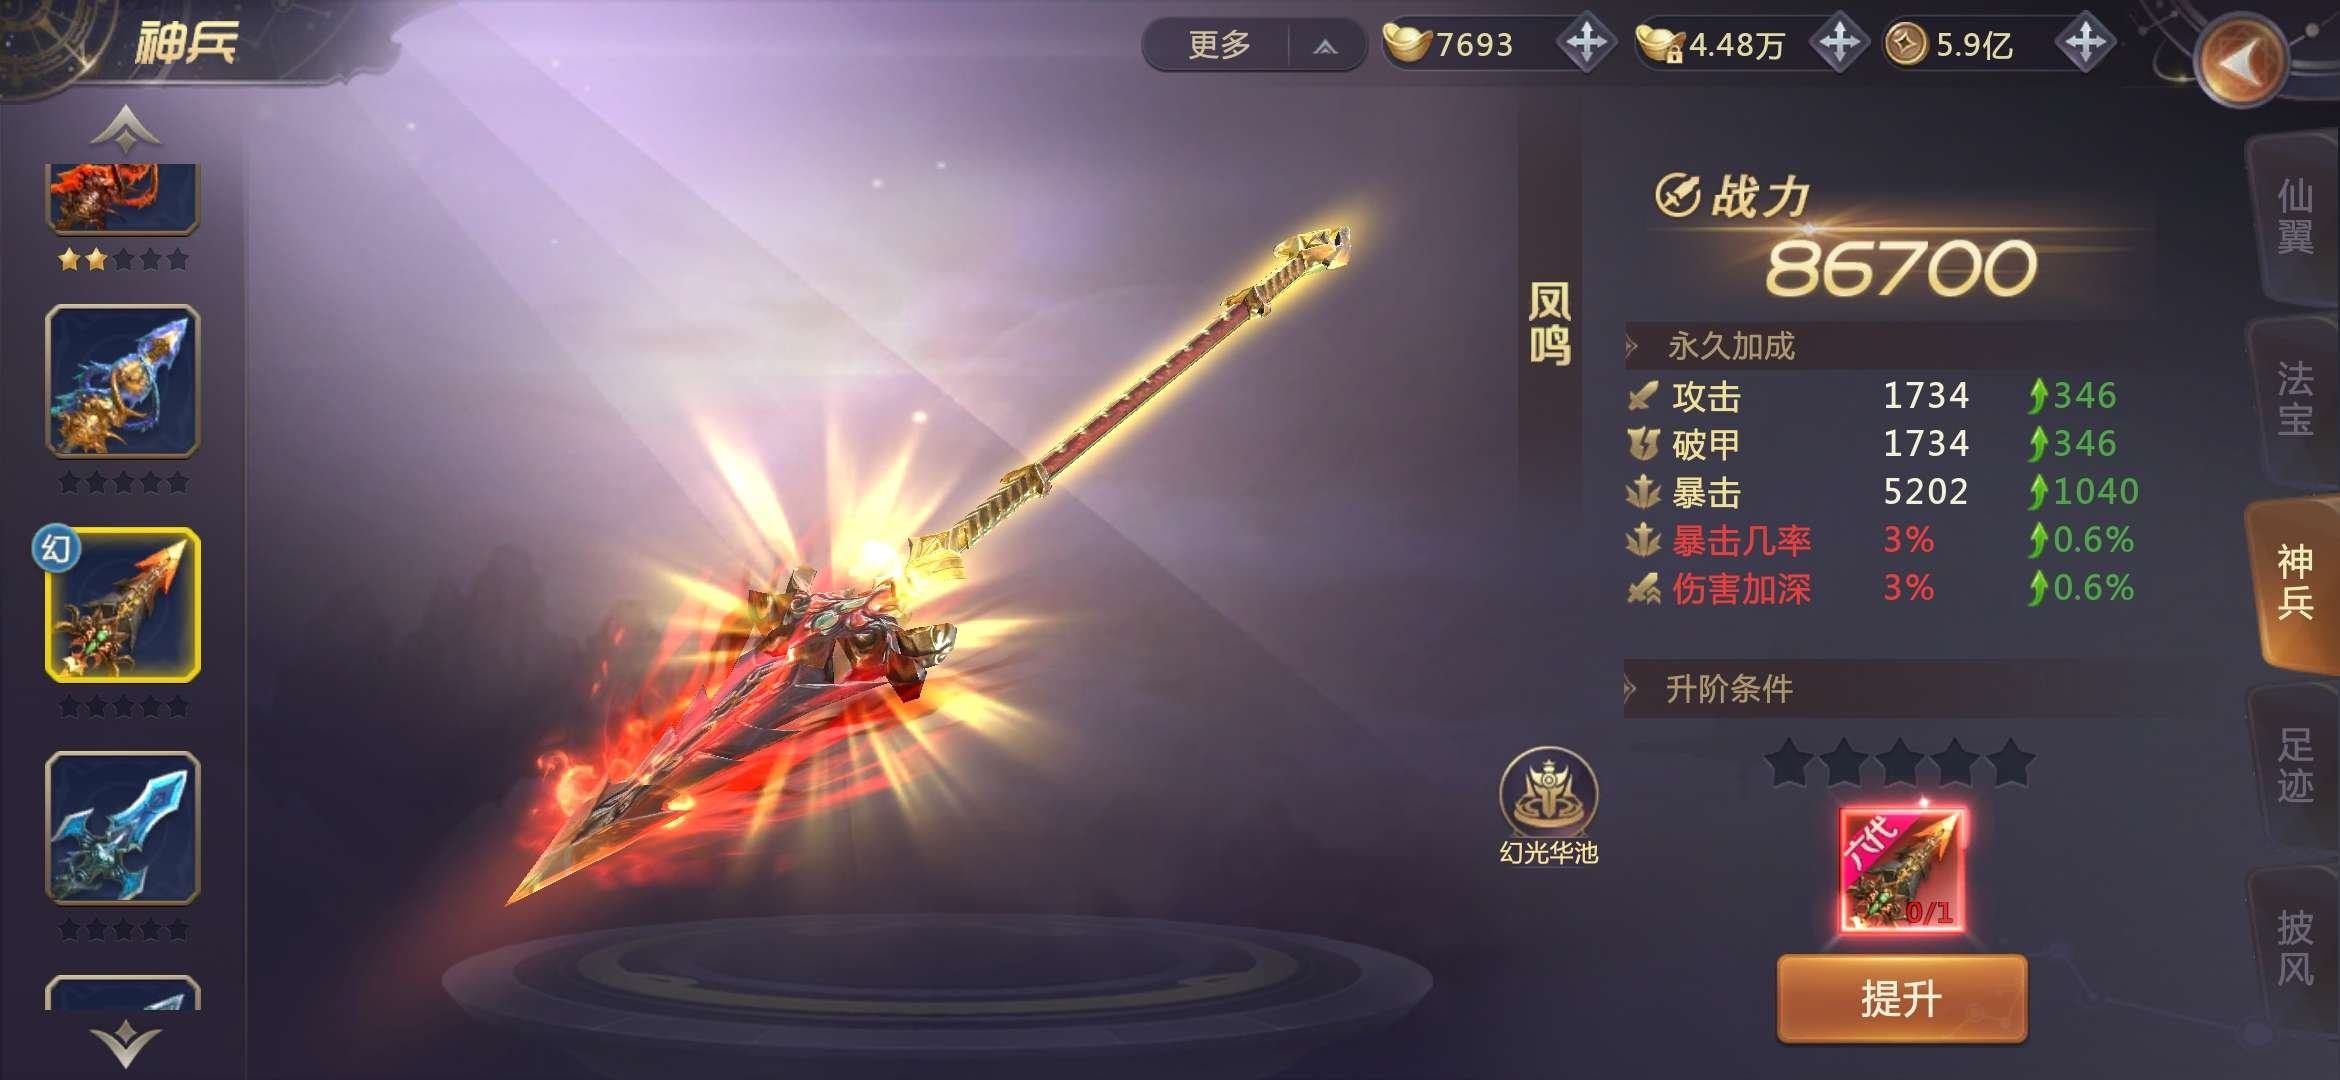2340x1080 pixels.
Task: Open the 幻光华池 emblem icon
Action: pyautogui.click(x=1548, y=792)
